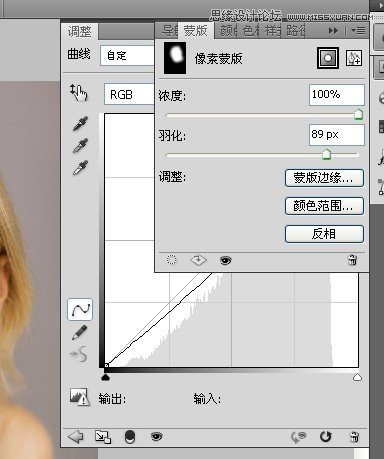Screen dimensions: 384x459
Task: Switch to the 蒙版 masks tab
Action: coord(196,31)
